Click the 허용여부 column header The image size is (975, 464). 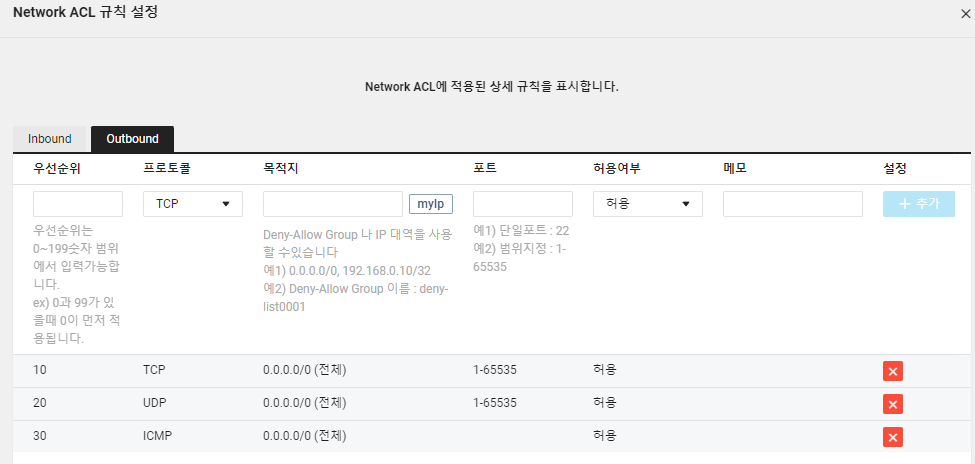(x=617, y=169)
